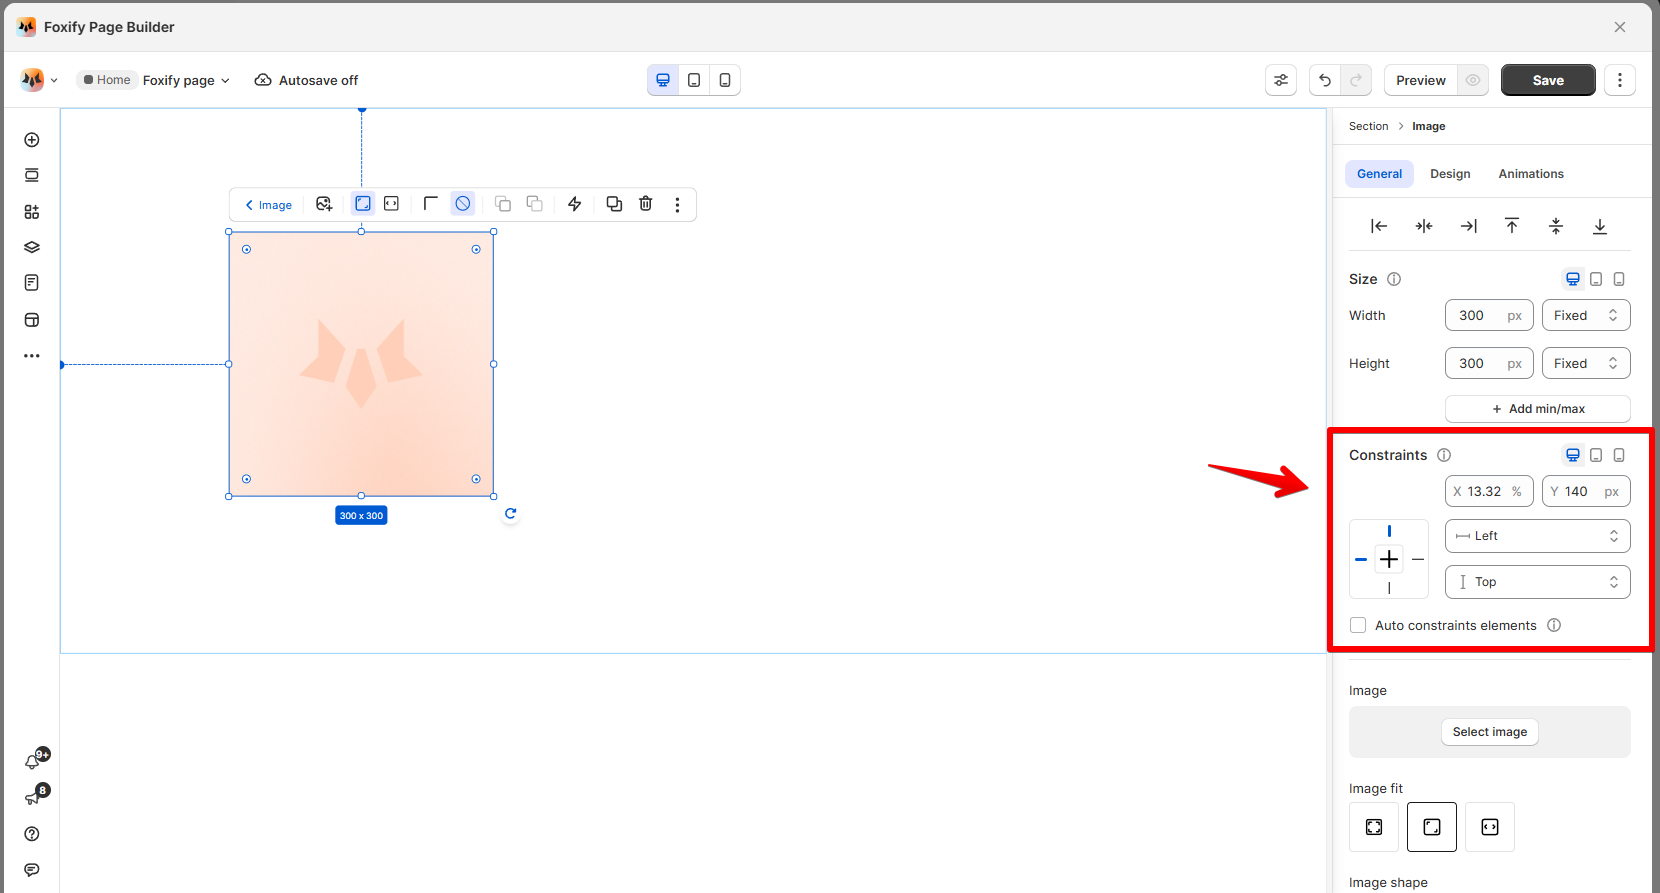
Task: Click the replace image icon in element toolbar
Action: click(324, 204)
